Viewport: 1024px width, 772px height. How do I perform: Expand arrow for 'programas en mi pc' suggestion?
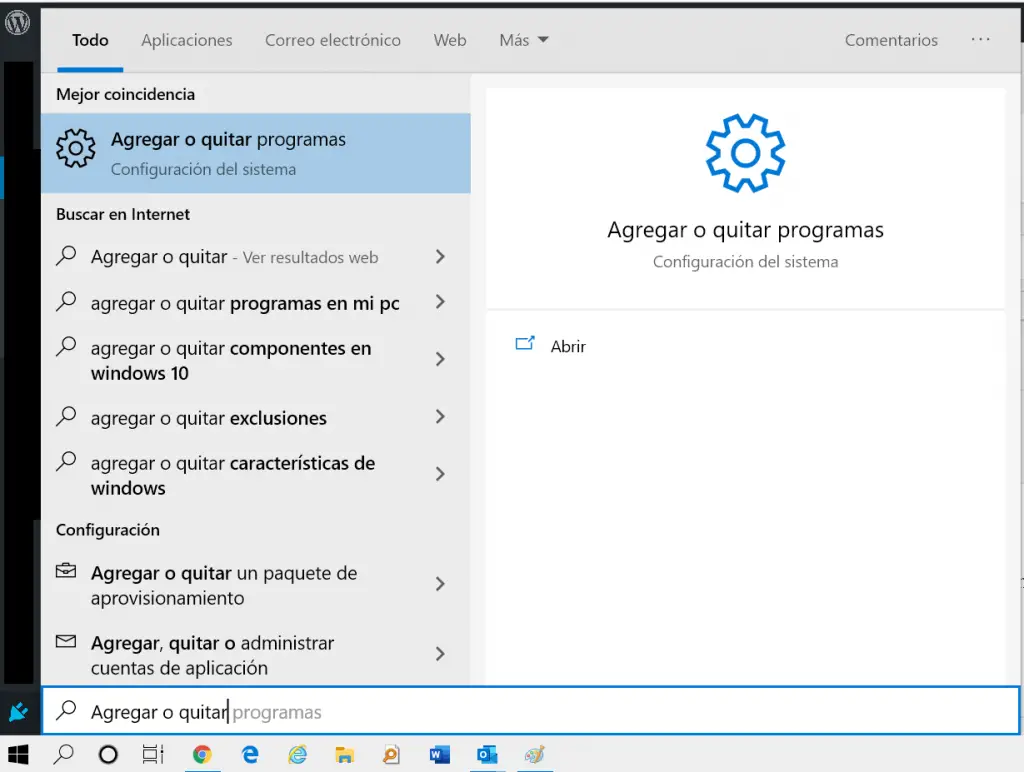[440, 302]
